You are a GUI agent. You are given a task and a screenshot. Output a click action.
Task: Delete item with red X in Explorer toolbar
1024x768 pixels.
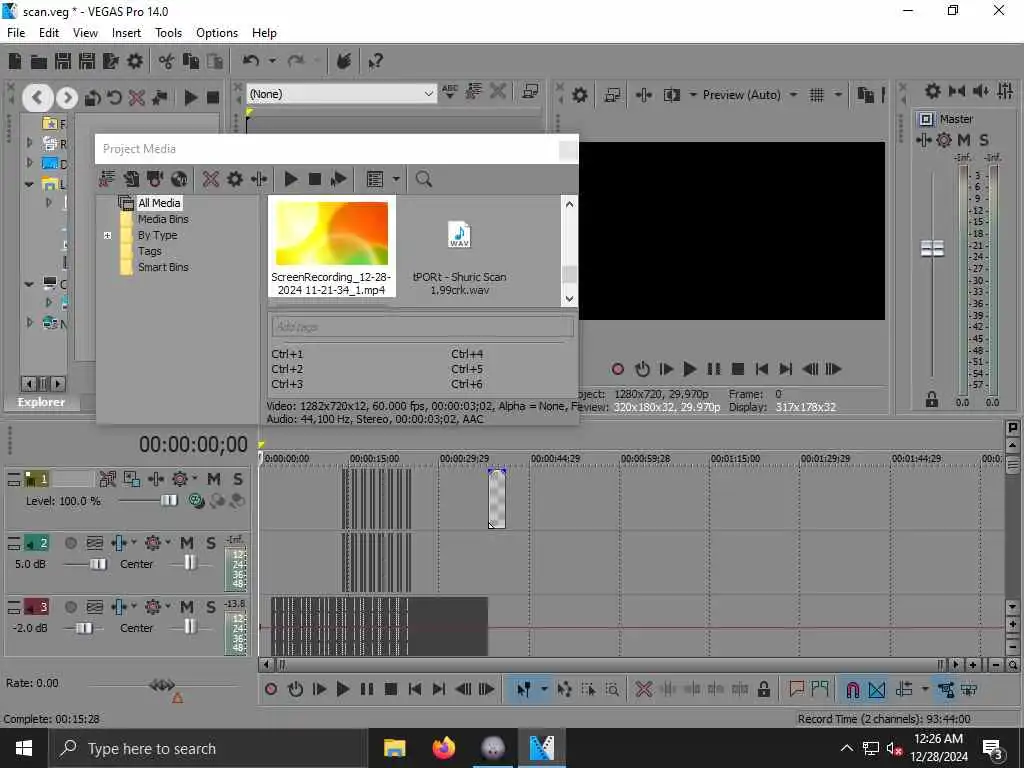click(x=136, y=98)
